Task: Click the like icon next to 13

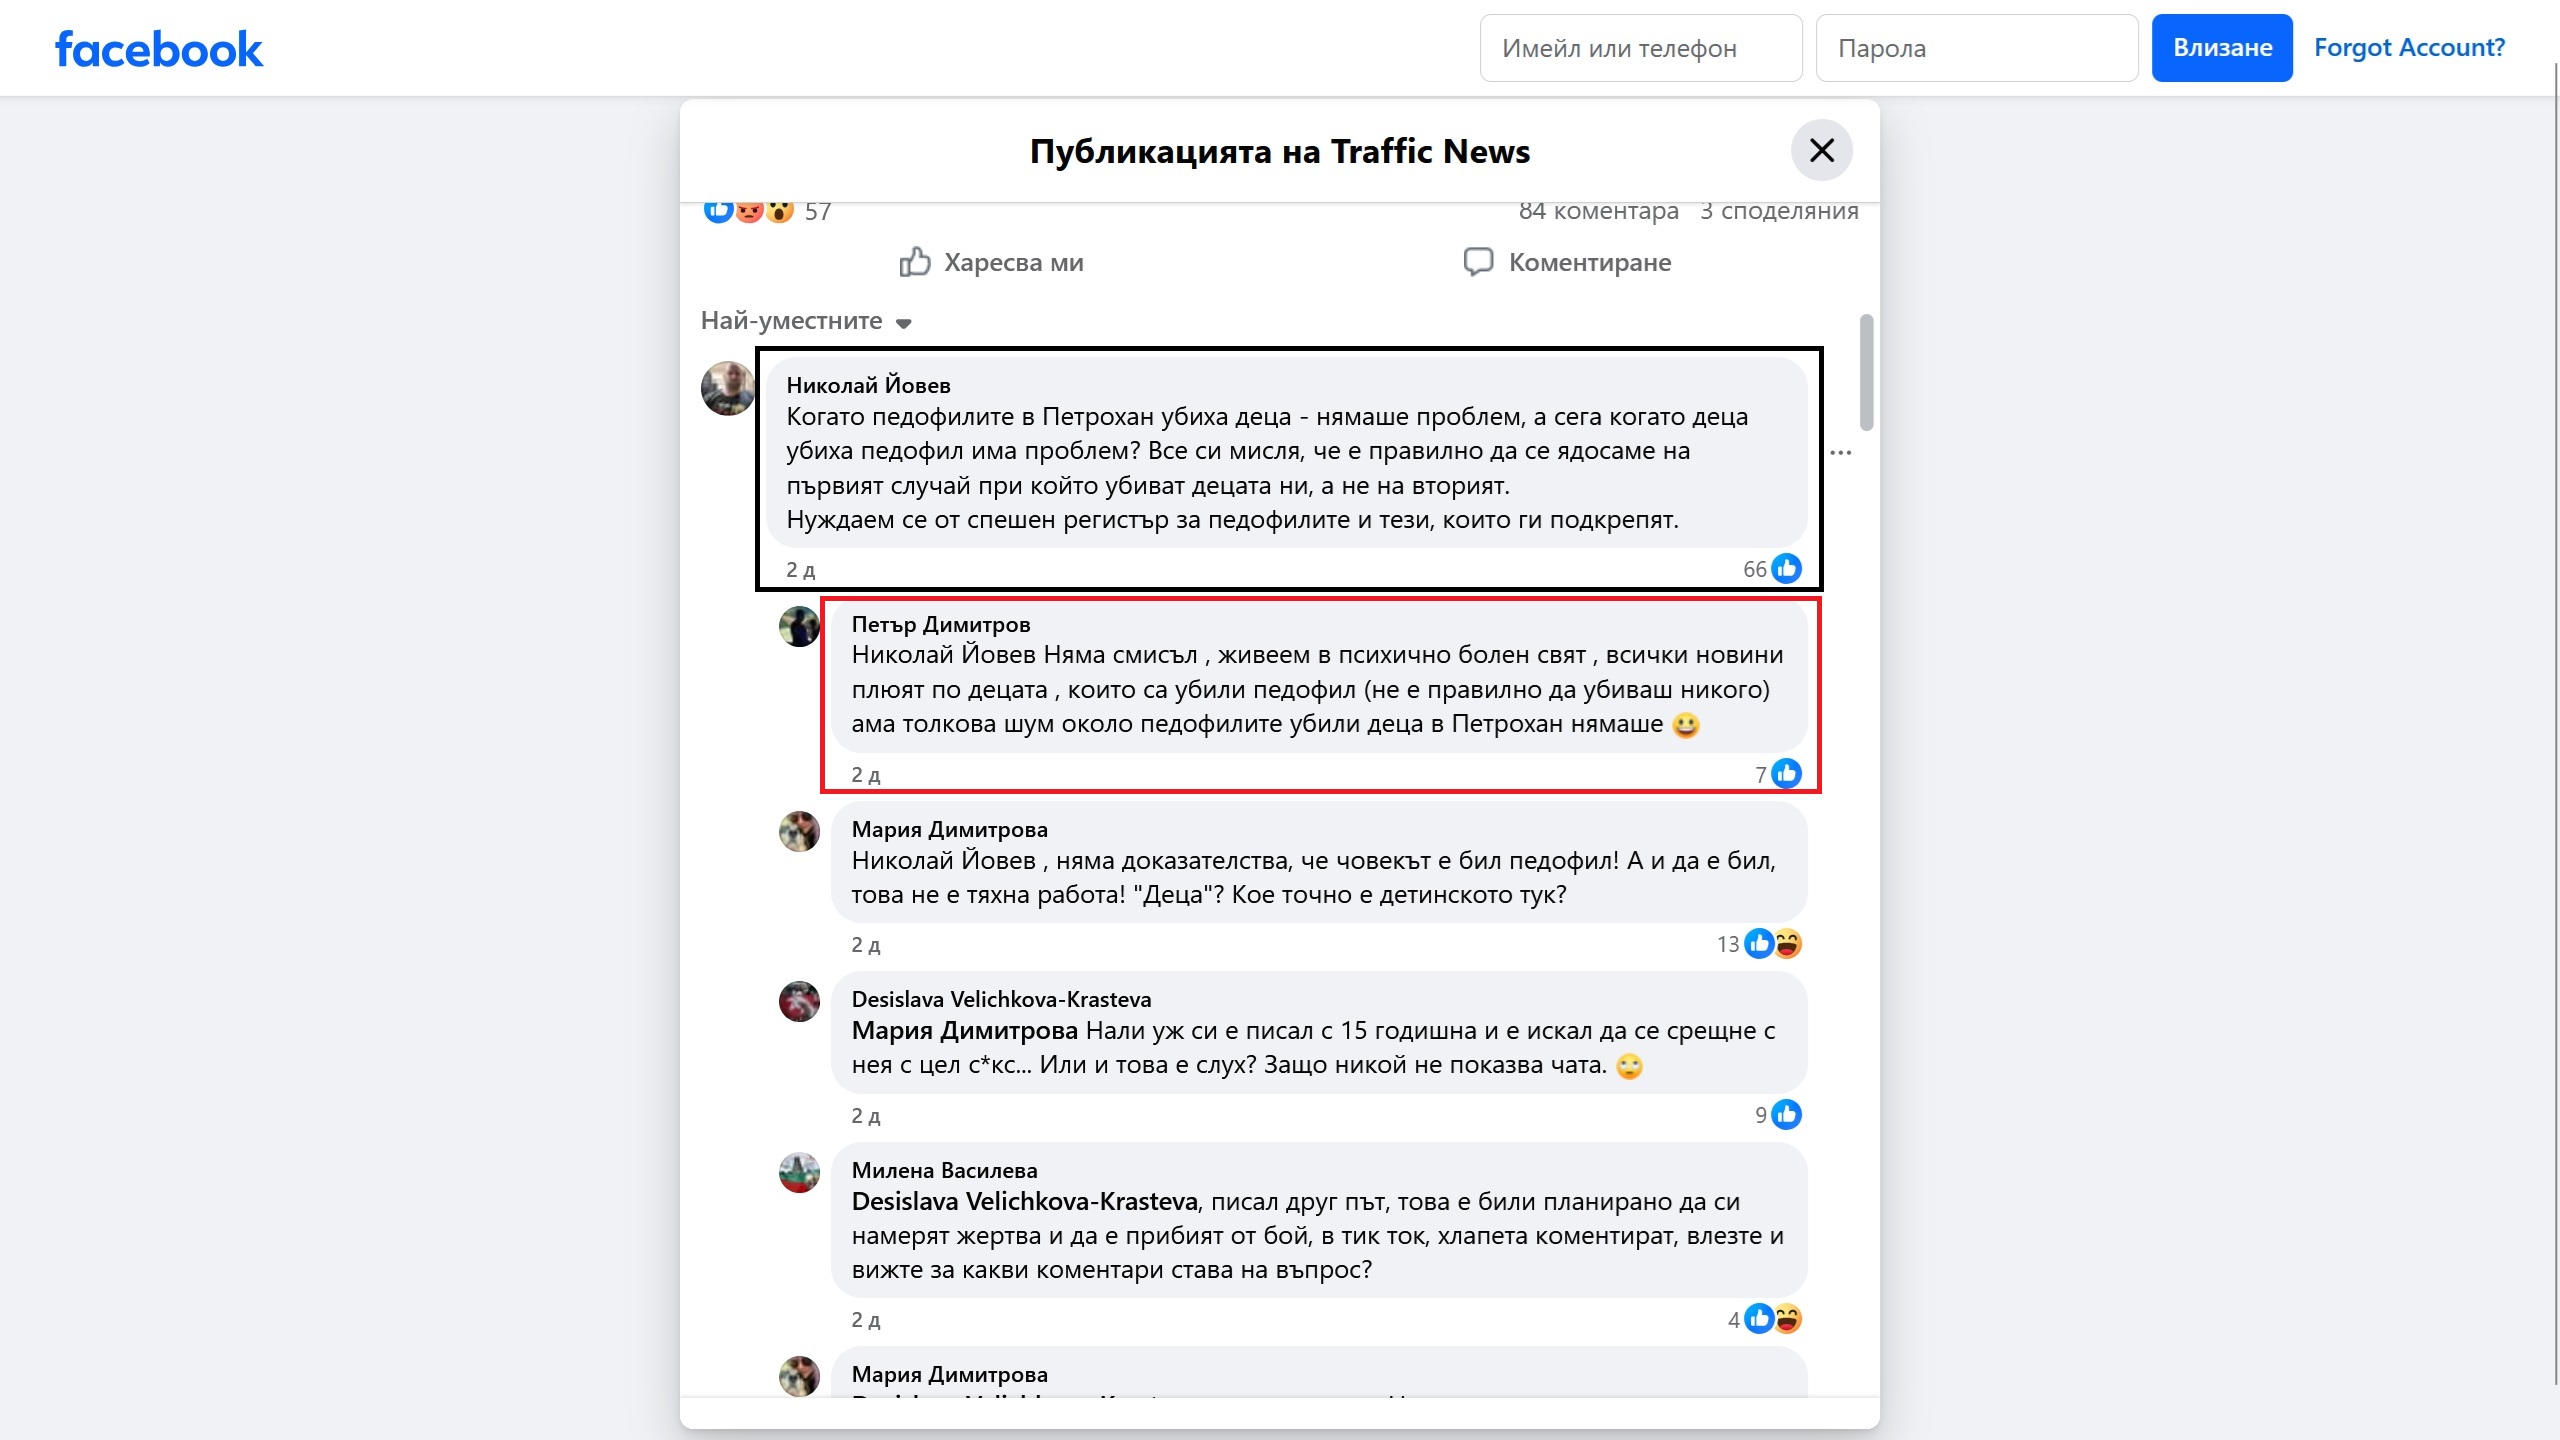Action: point(1759,944)
